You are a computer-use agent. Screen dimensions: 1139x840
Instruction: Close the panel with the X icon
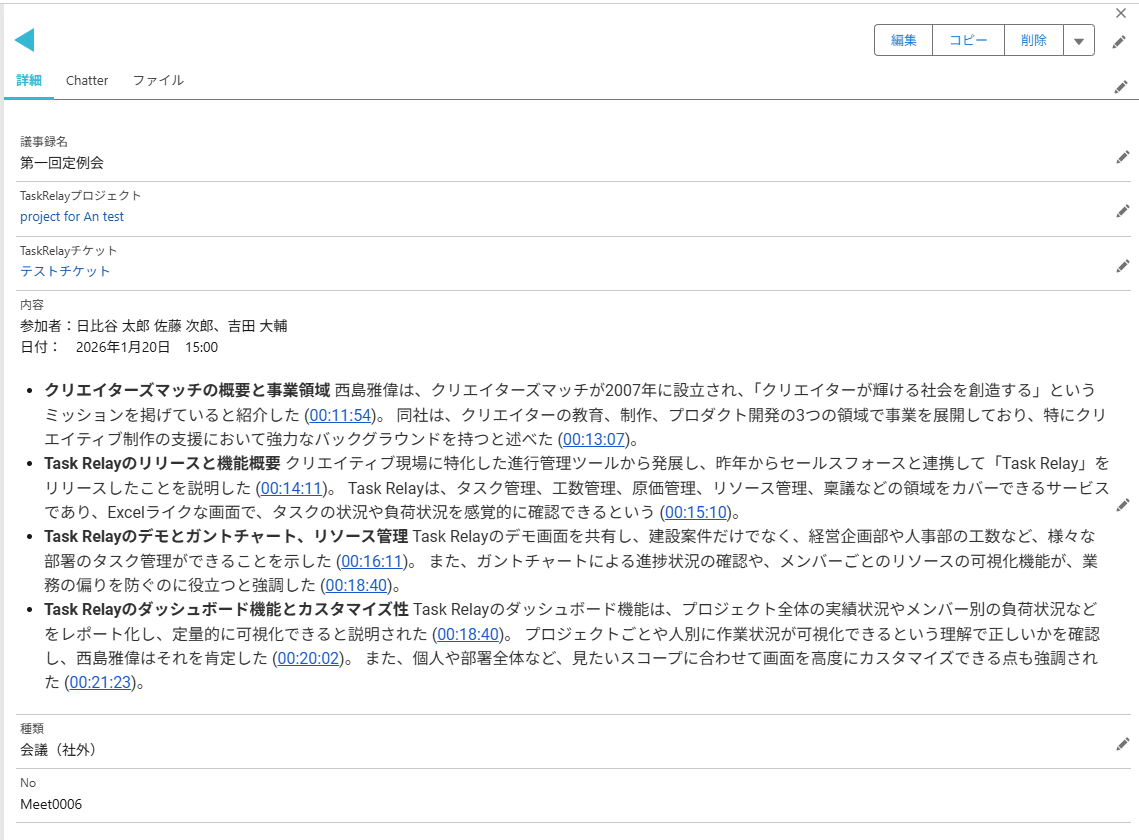[x=1121, y=13]
